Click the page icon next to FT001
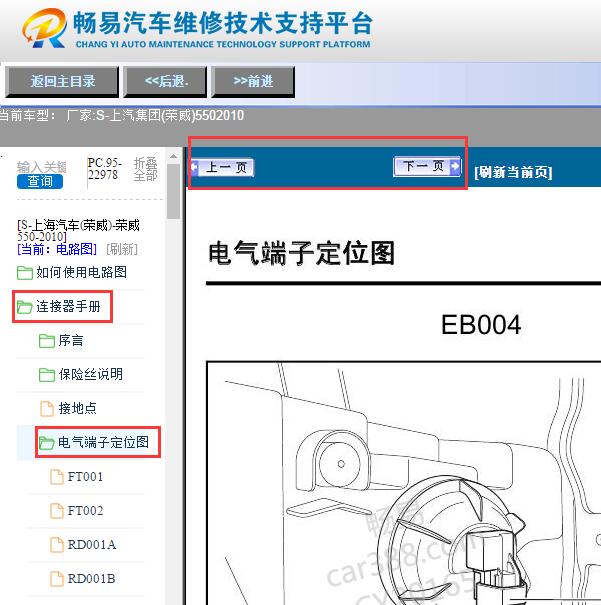Screen dimensions: 601x605 click(x=57, y=477)
